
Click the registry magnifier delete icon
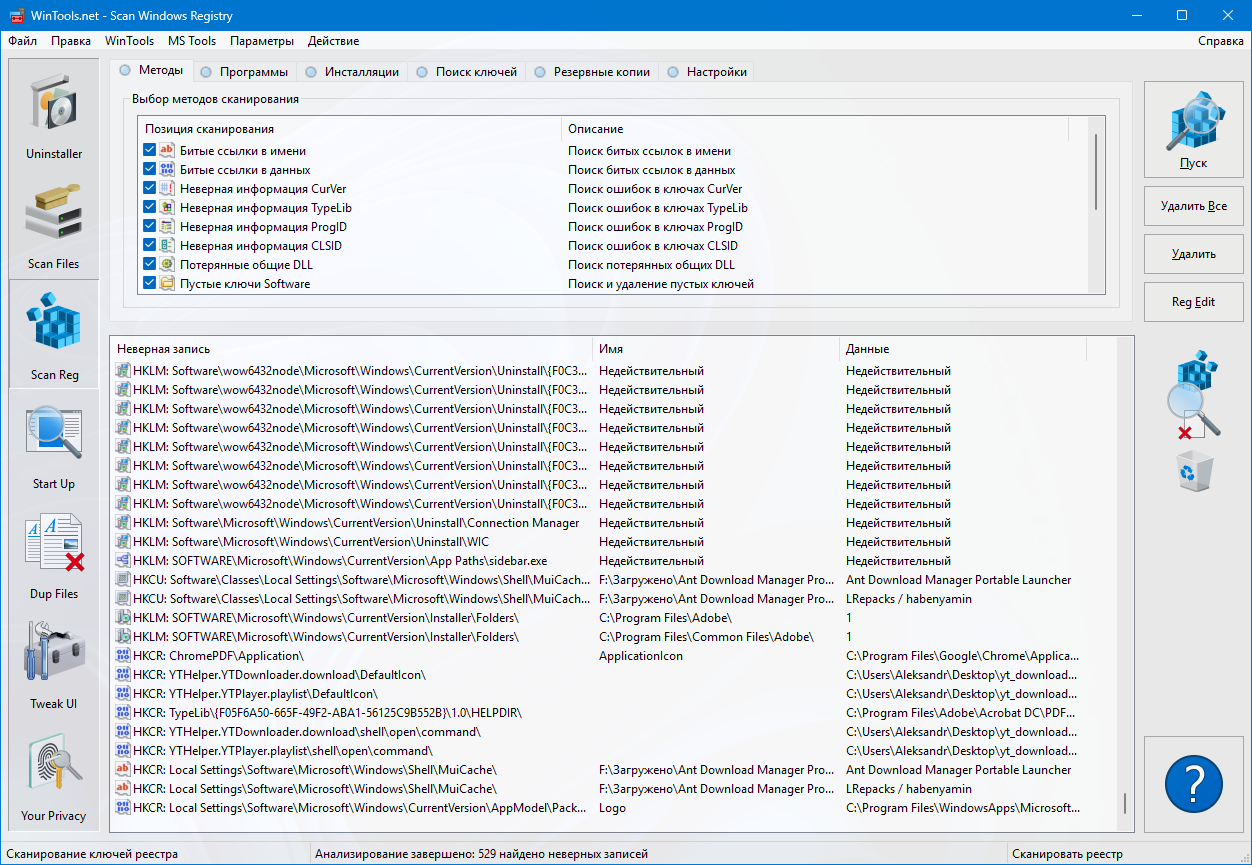[1194, 395]
